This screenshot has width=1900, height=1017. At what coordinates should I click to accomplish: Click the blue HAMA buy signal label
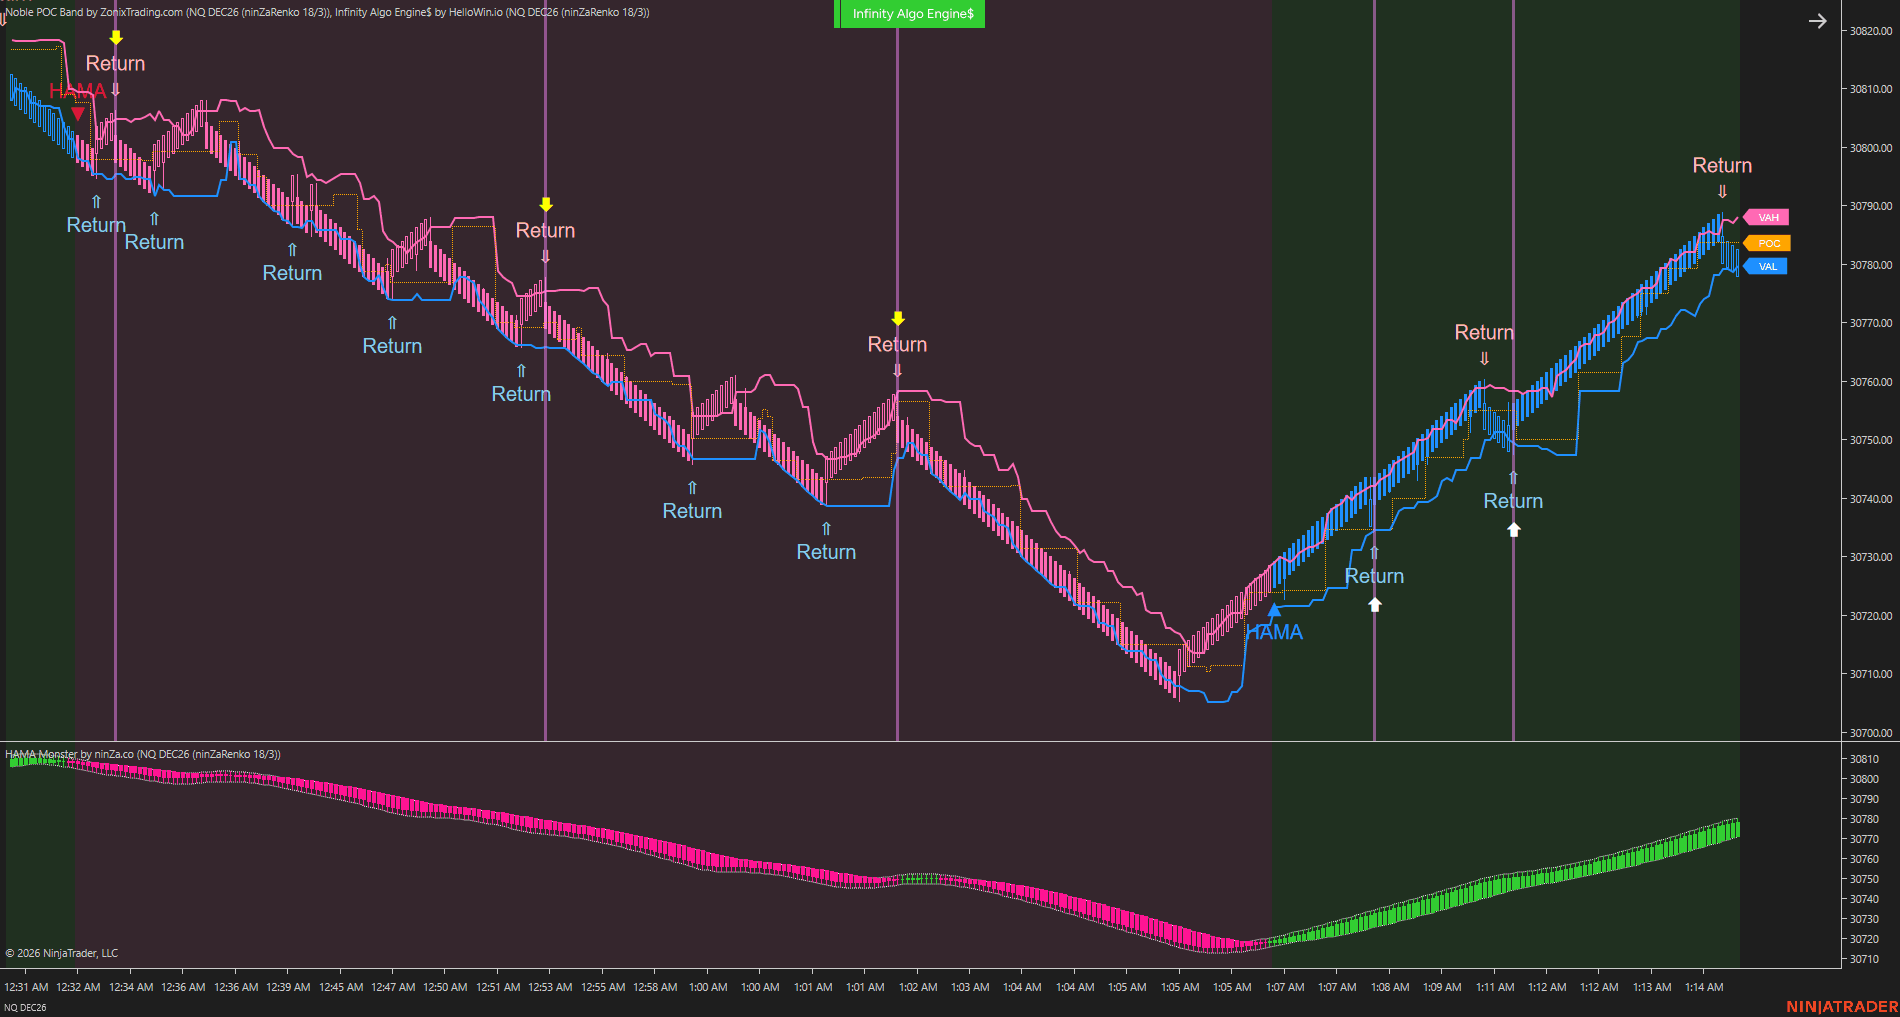pyautogui.click(x=1274, y=632)
